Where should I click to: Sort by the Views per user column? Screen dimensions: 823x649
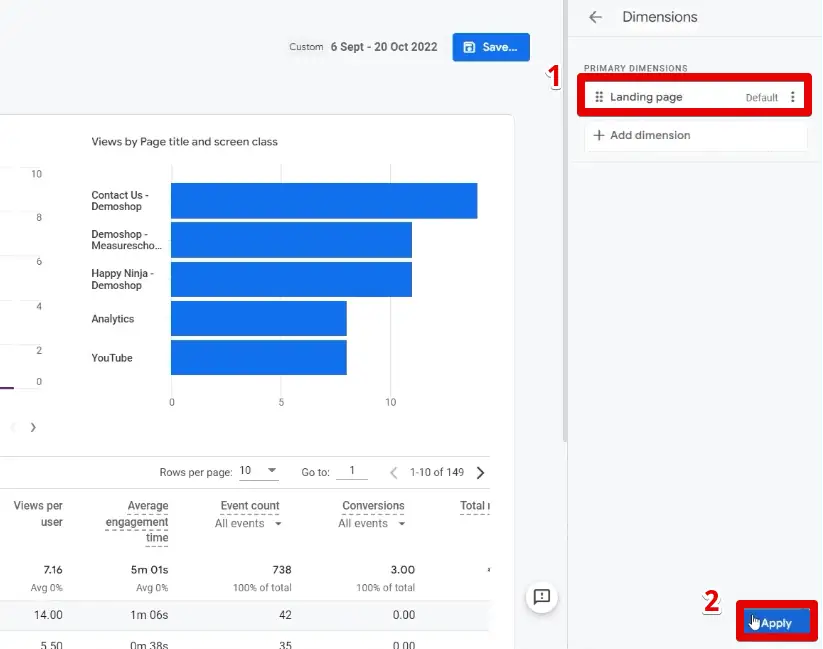(38, 513)
